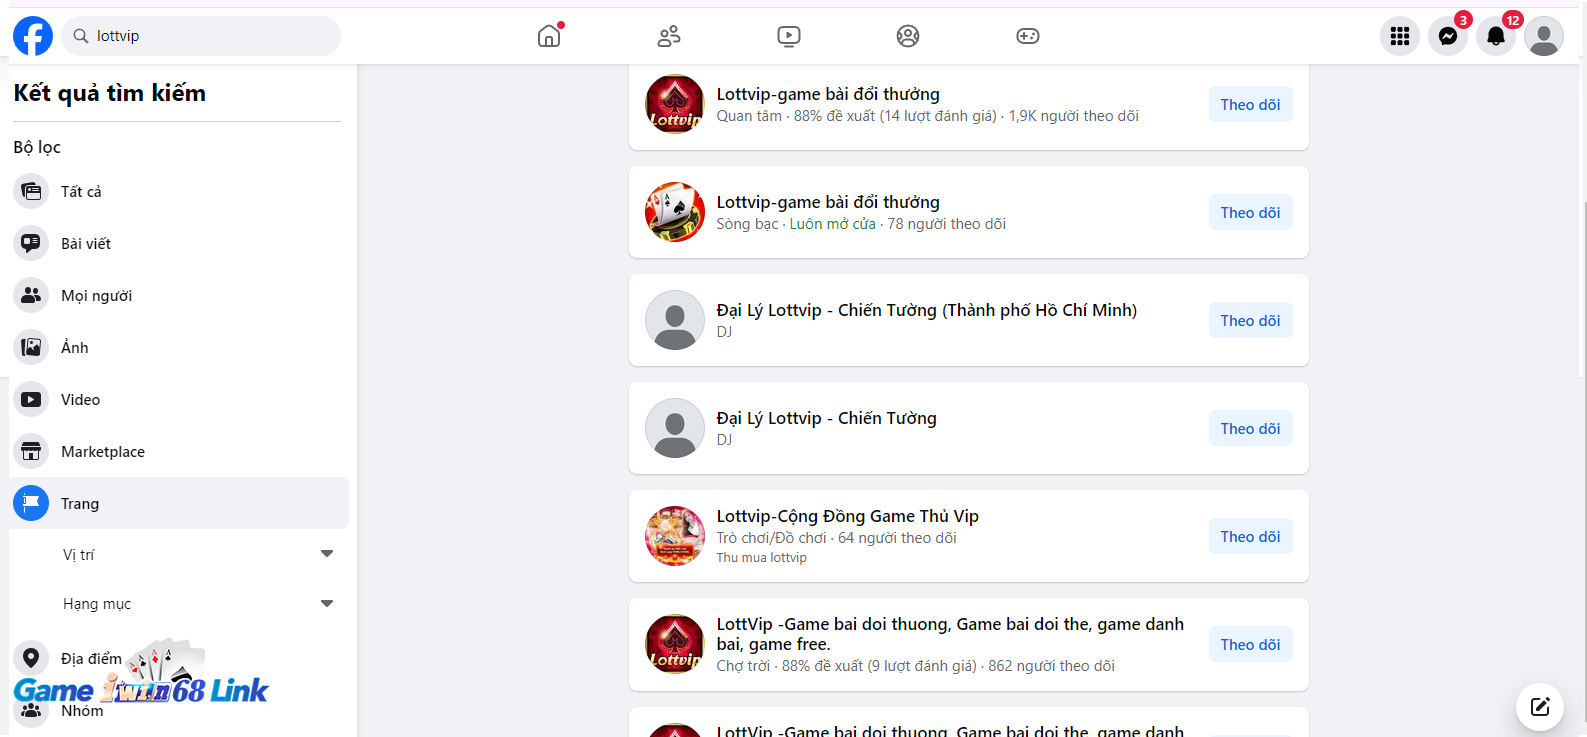Open the Friends icon in top bar
This screenshot has height=737, width=1587.
click(x=669, y=36)
